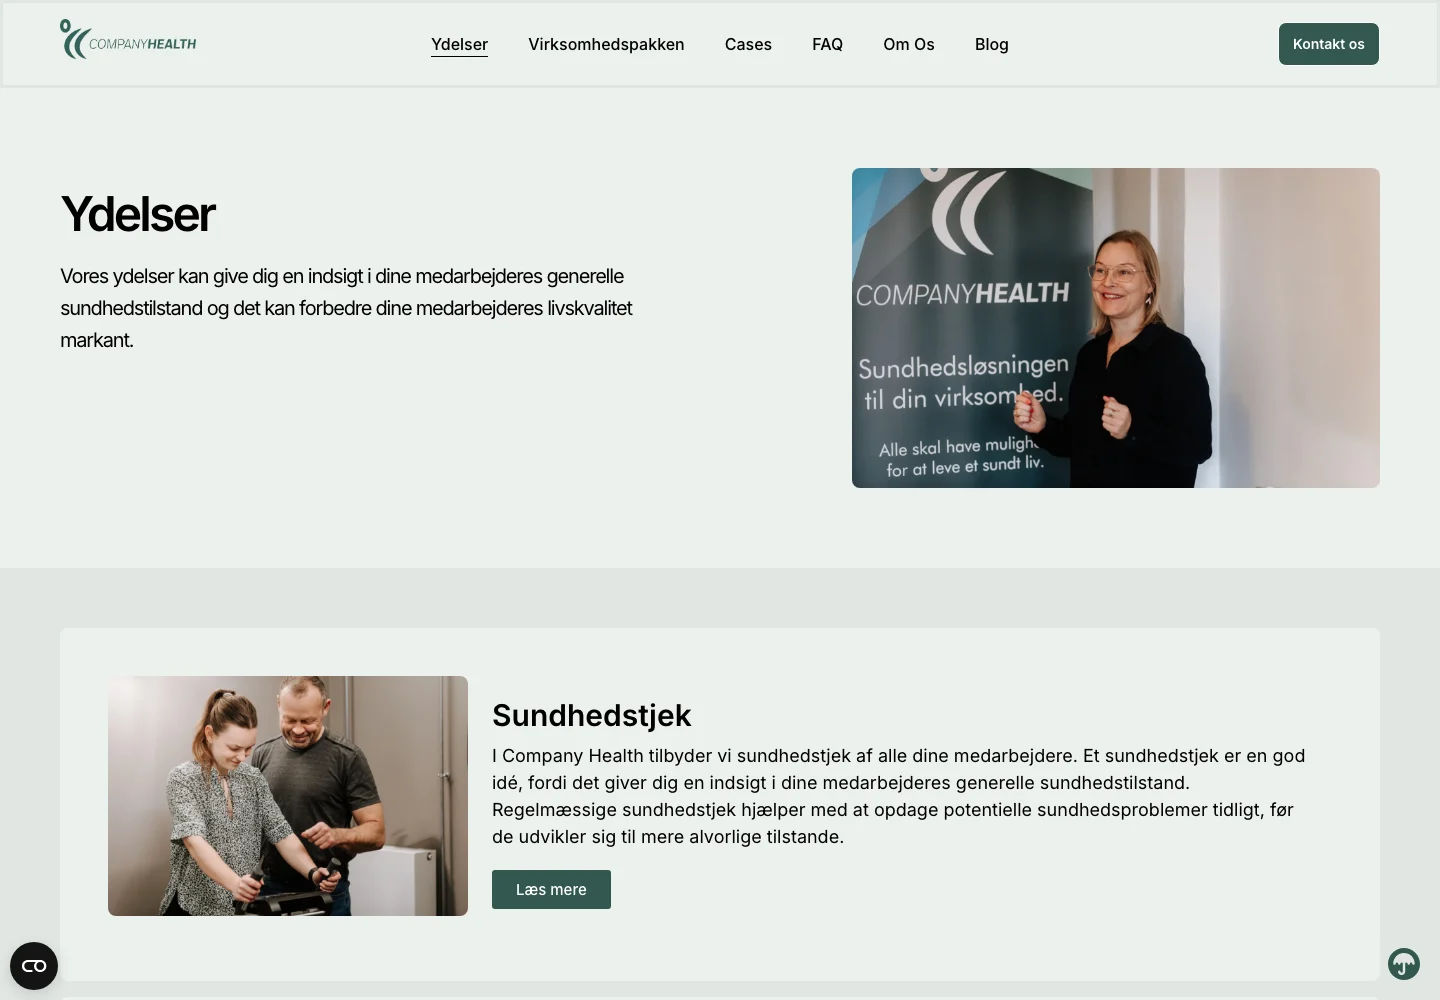Open the Cases menu item

(x=748, y=44)
